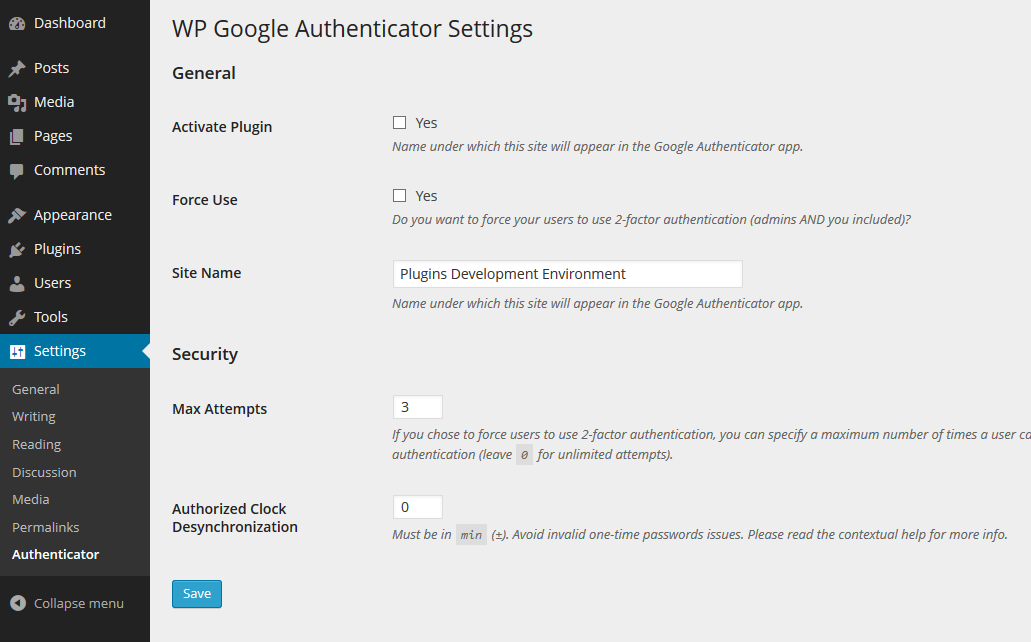Click the Clock Desynchronization number field

[418, 507]
